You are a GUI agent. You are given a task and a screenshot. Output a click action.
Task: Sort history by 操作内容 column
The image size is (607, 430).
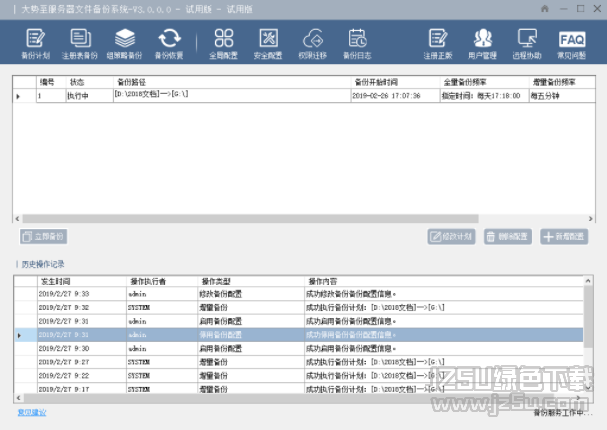coord(444,281)
